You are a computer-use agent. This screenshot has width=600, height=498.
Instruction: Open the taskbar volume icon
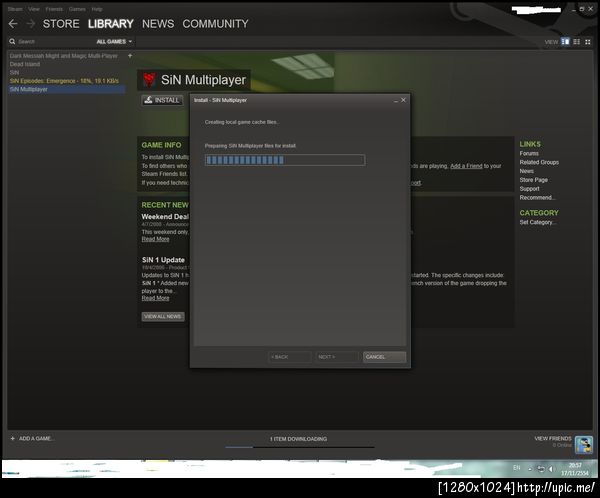point(551,469)
